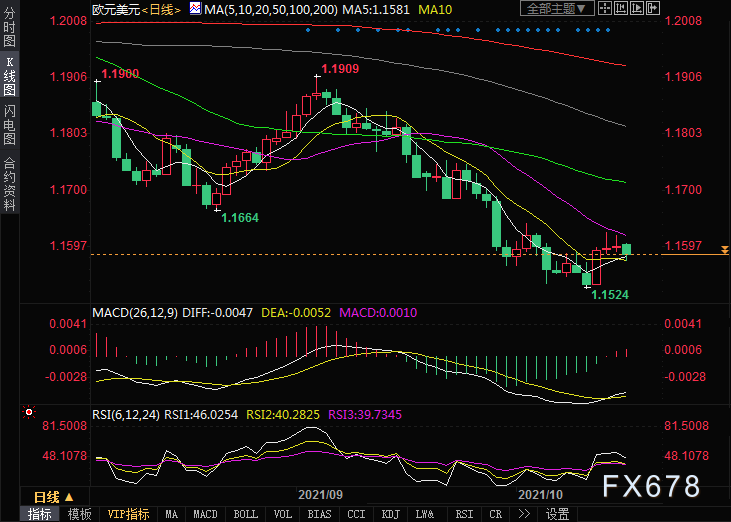Viewport: 731px width, 522px height.
Task: Click the crosshair cursor icon in the top toolbar
Action: click(605, 8)
